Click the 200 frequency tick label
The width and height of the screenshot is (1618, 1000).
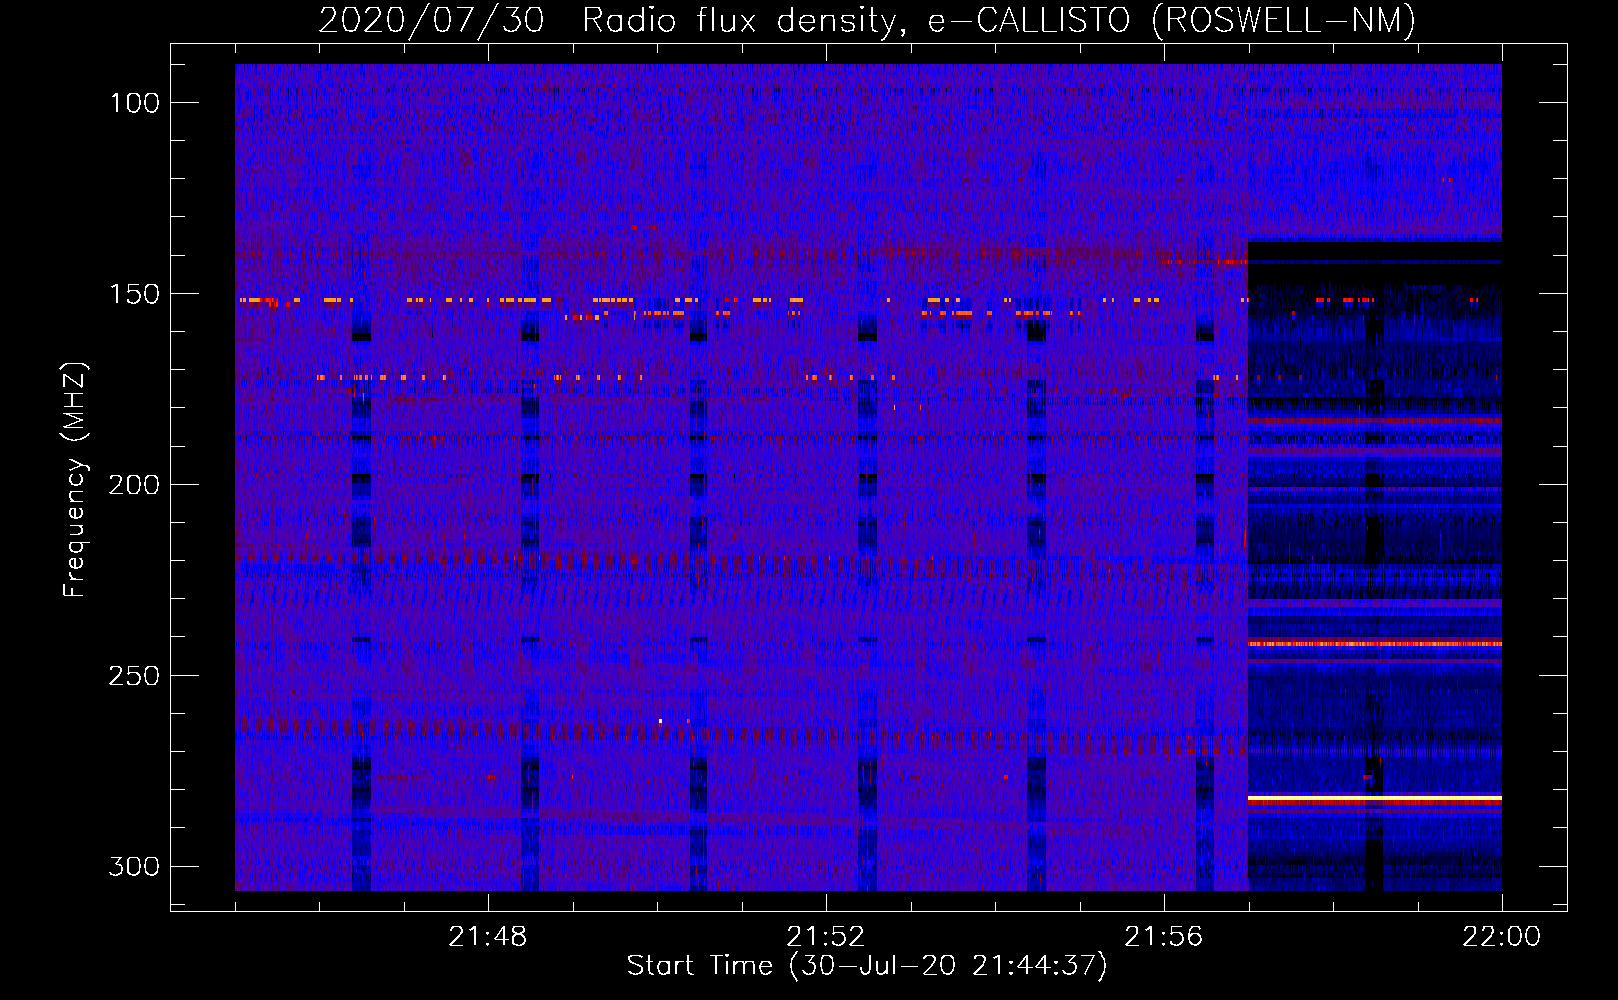click(134, 485)
